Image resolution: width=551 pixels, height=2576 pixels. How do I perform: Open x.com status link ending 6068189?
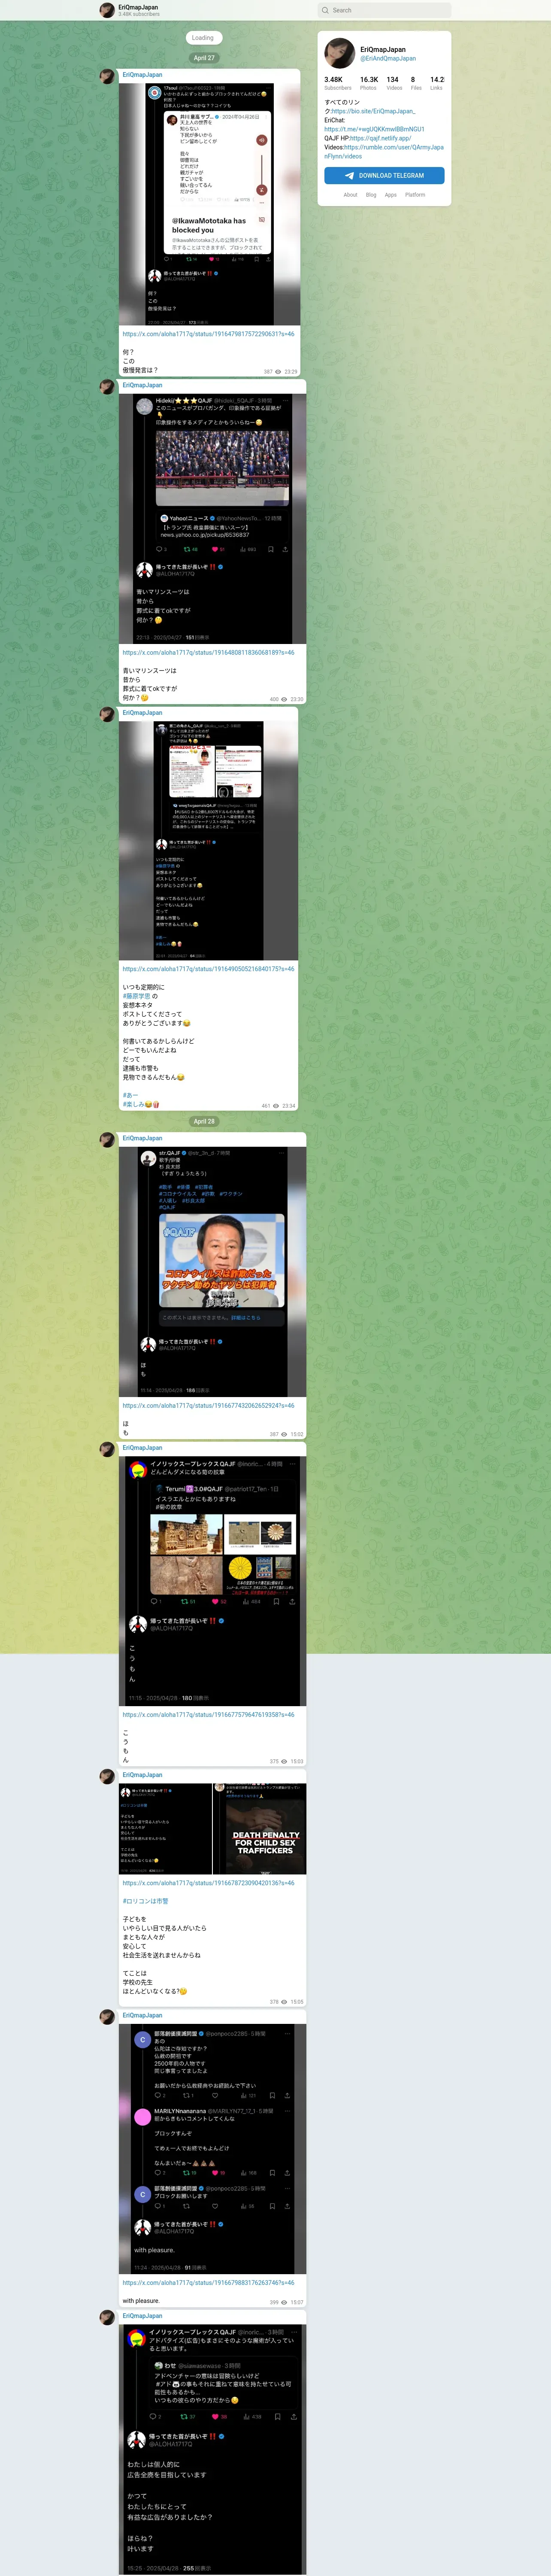tap(208, 652)
